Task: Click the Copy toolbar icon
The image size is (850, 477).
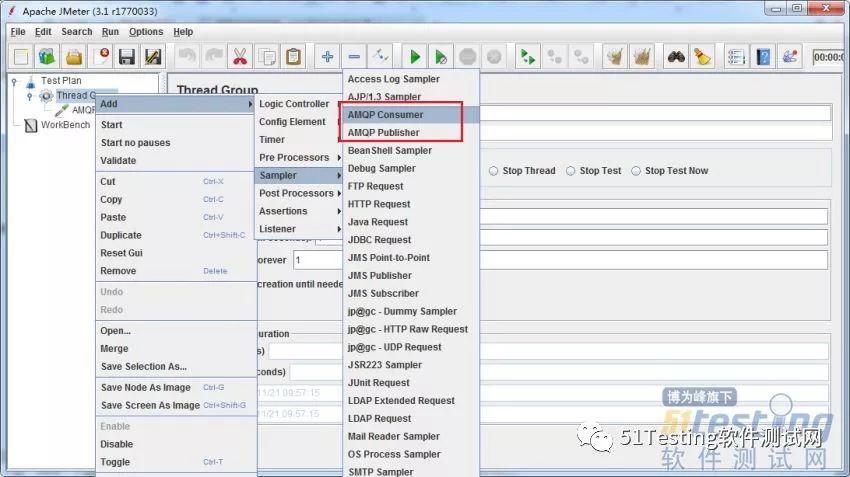Action: (267, 56)
